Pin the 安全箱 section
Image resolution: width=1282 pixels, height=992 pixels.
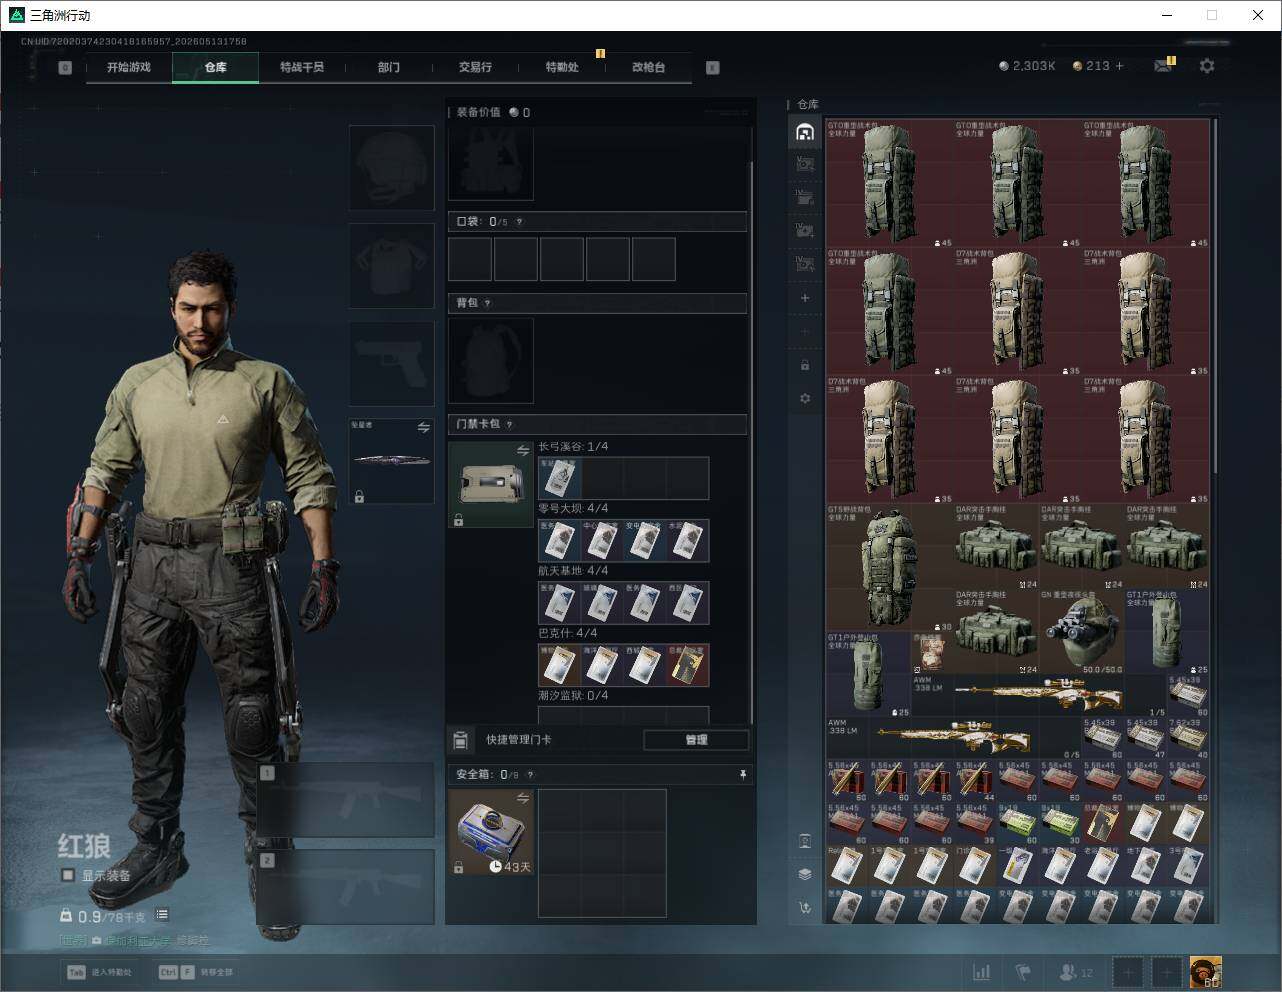tap(742, 774)
